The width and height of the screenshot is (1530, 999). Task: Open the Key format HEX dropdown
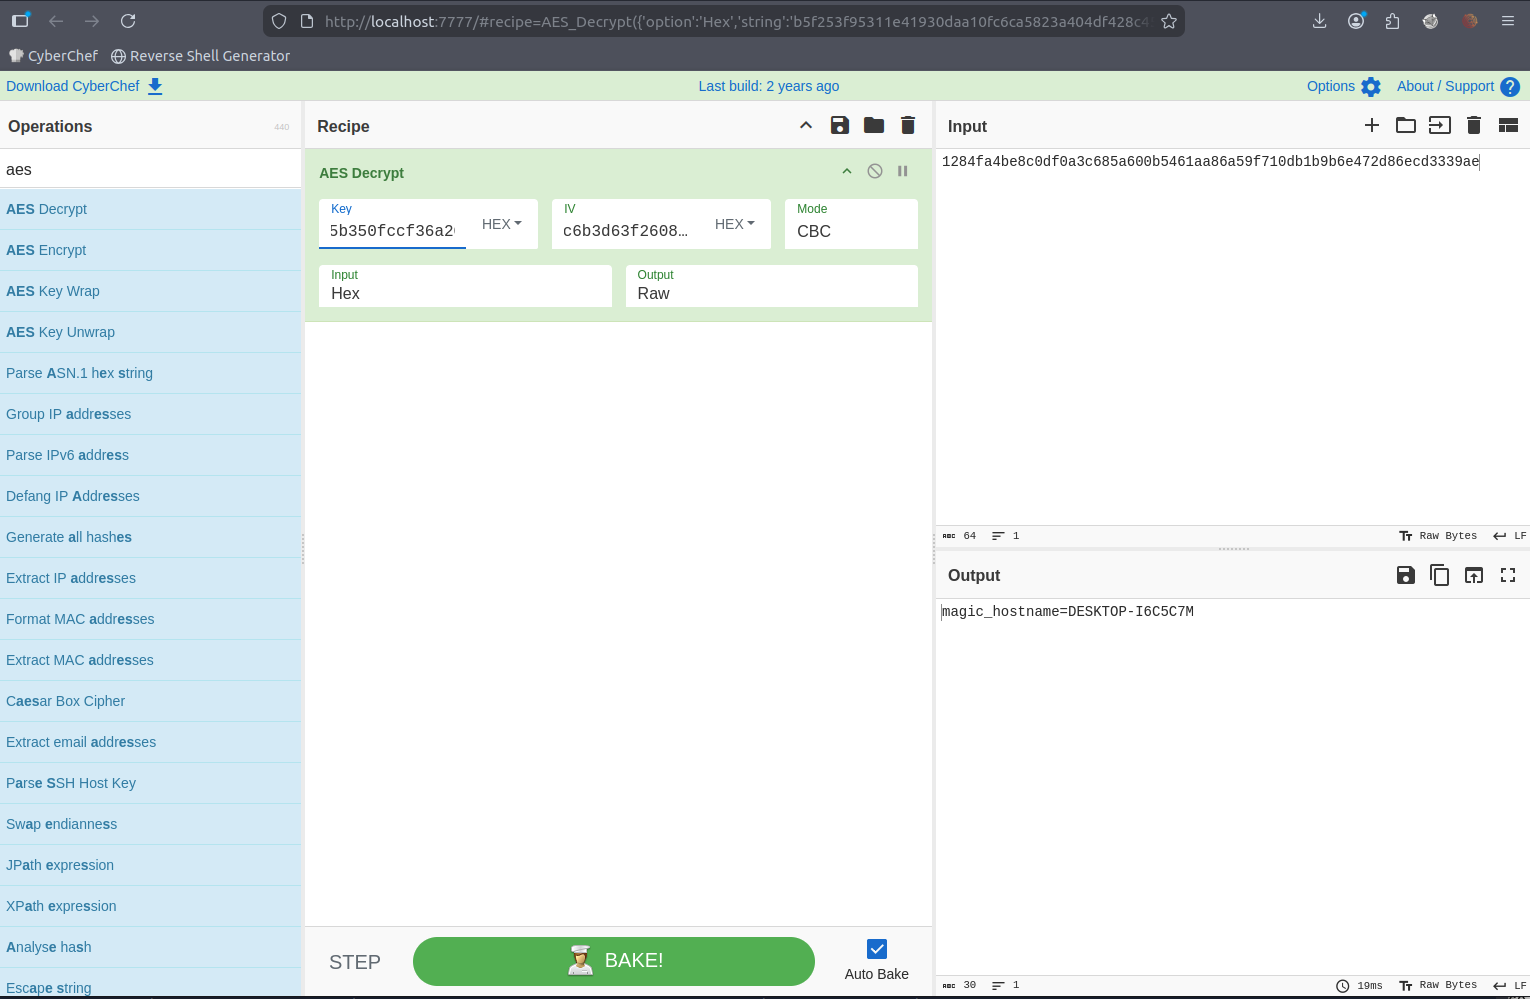pyautogui.click(x=502, y=224)
